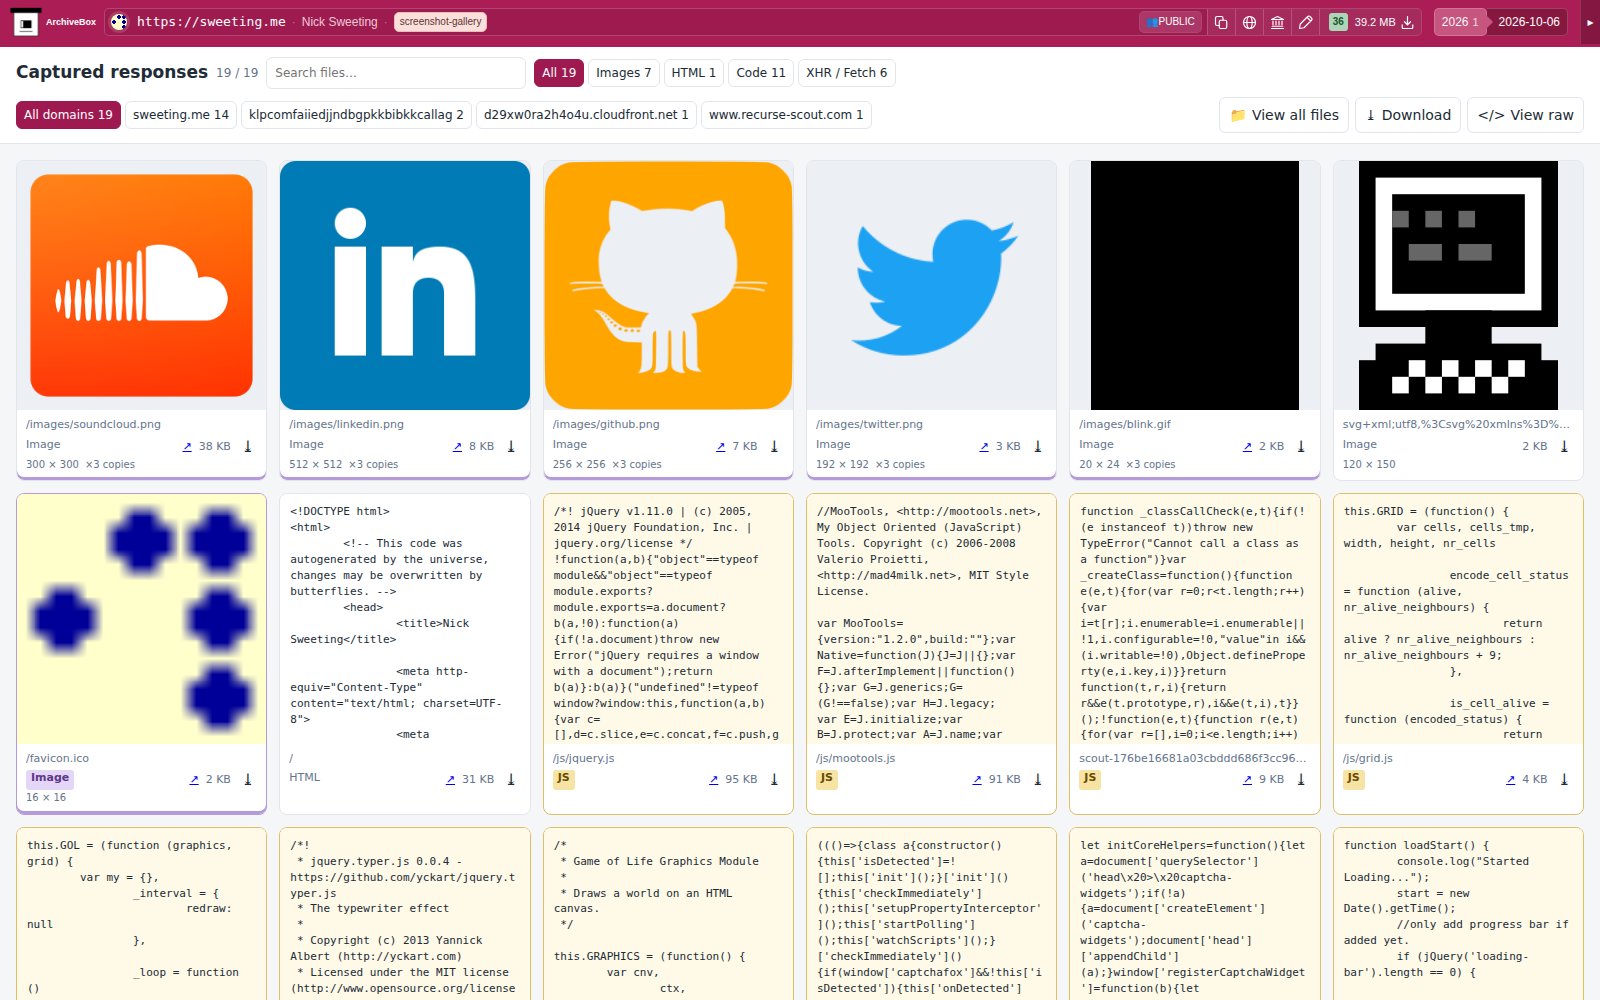
Task: Open twitter.png external link icon
Action: [984, 446]
